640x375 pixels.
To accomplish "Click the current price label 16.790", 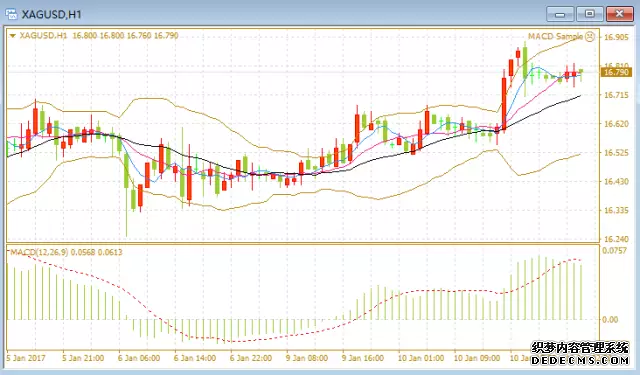I will [616, 72].
